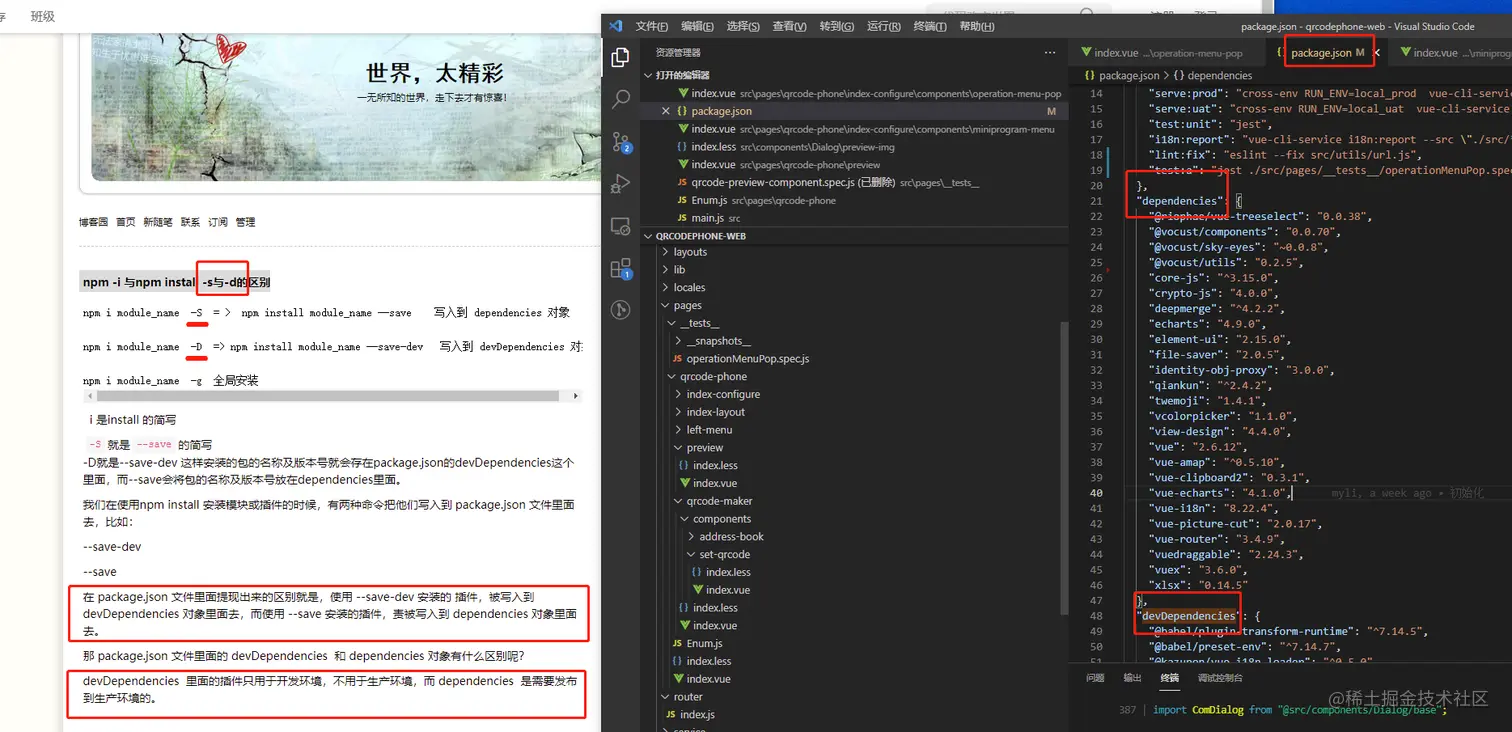Screen dimensions: 1512x732
Task: Open the Explorer panel's more actions menu
Action: point(1050,53)
